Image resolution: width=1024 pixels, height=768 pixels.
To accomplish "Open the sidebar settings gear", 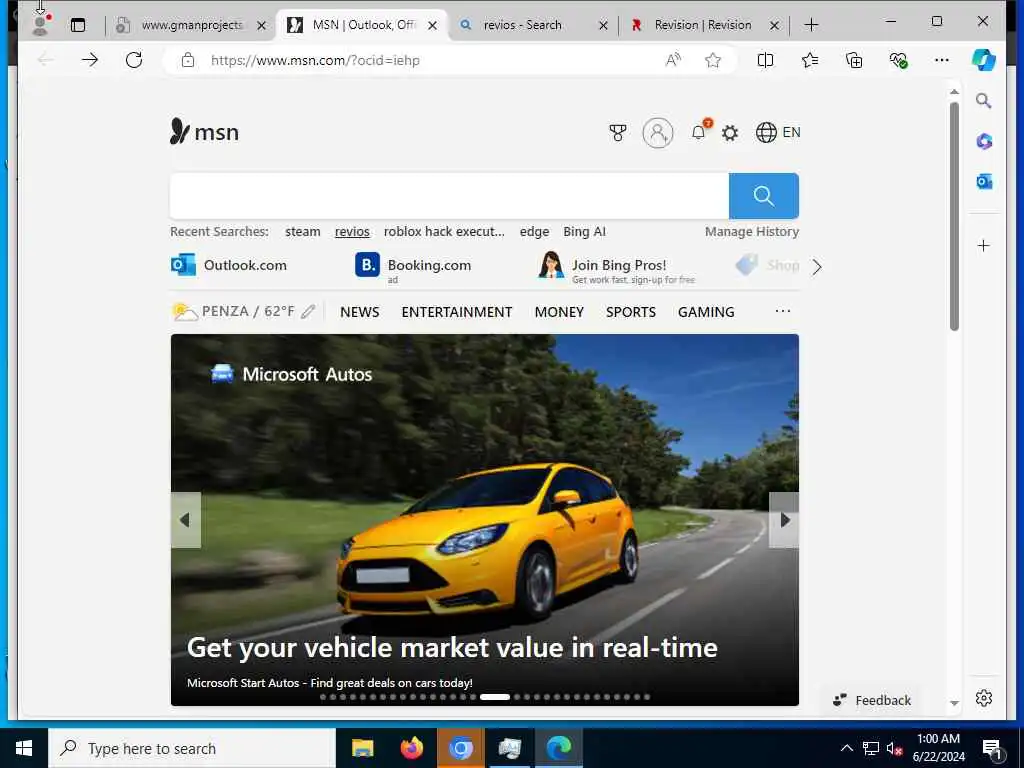I will pyautogui.click(x=984, y=698).
